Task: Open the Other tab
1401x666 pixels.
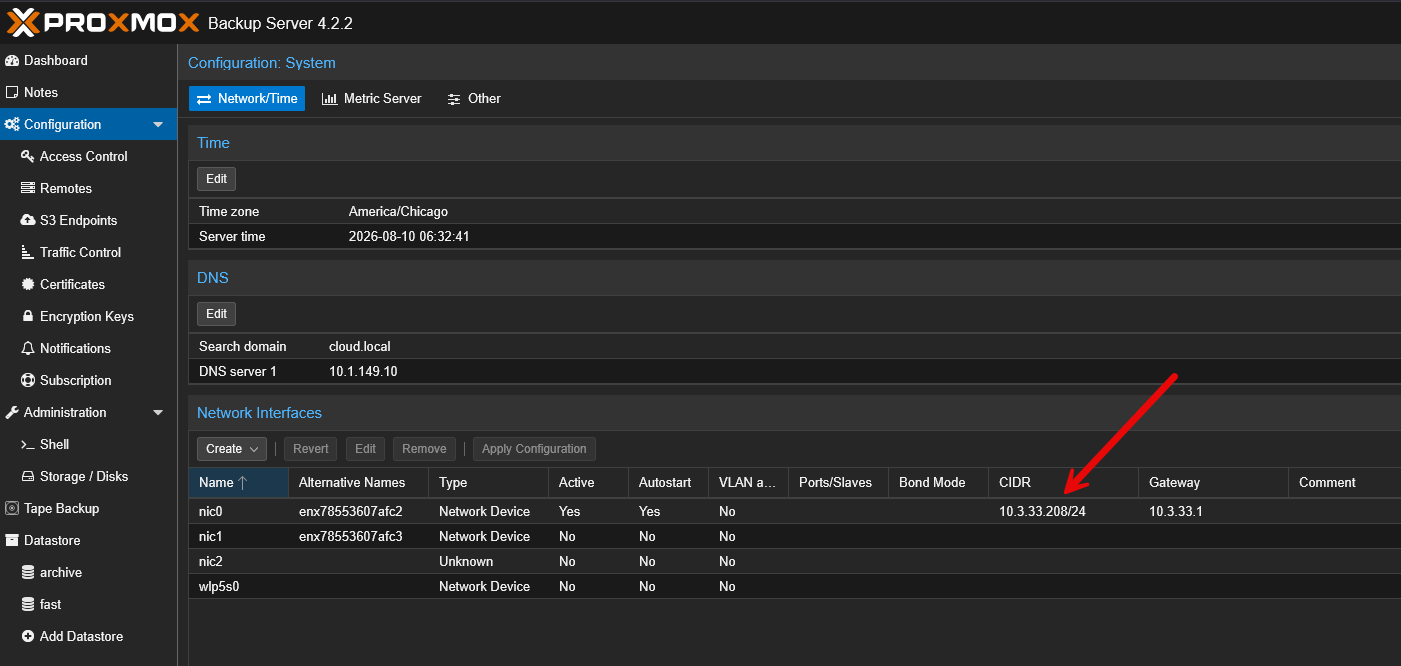Action: 474,99
